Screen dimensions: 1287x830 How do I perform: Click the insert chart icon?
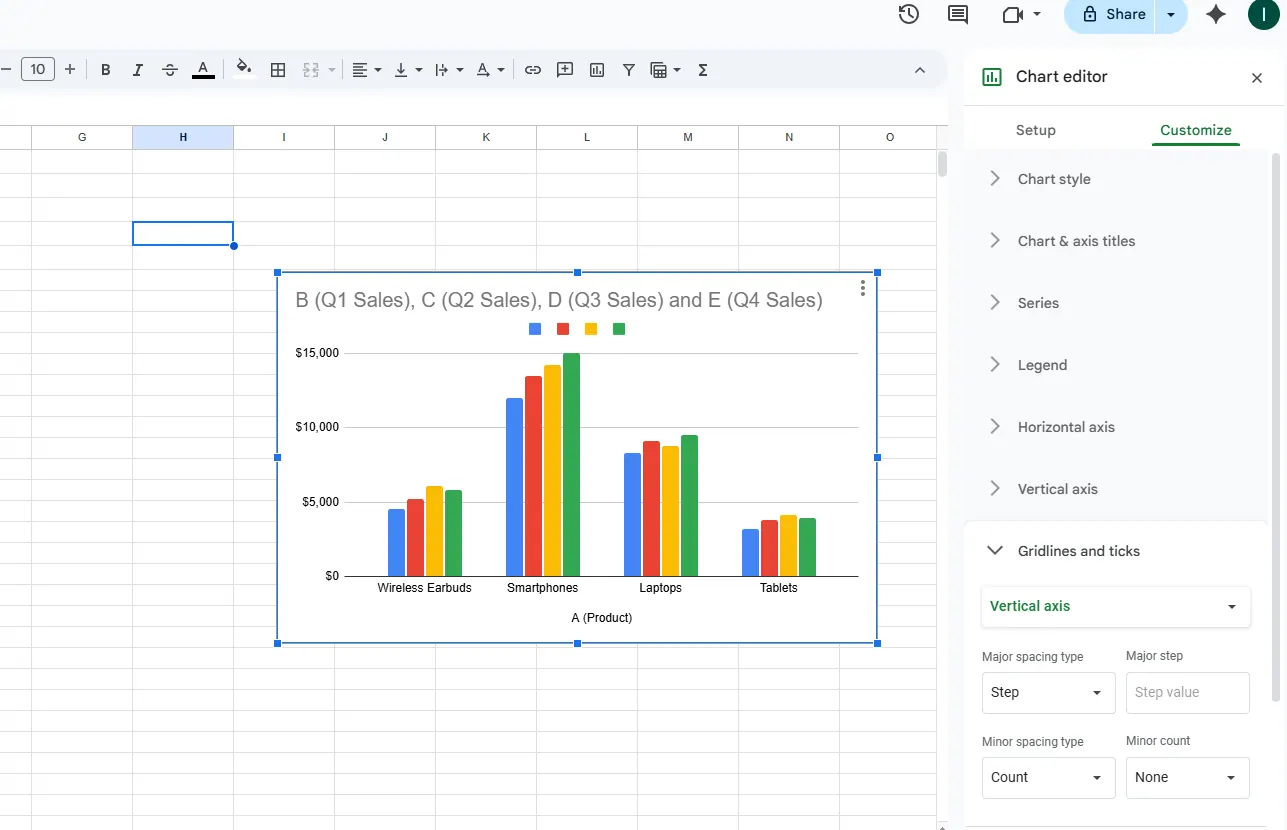(597, 70)
